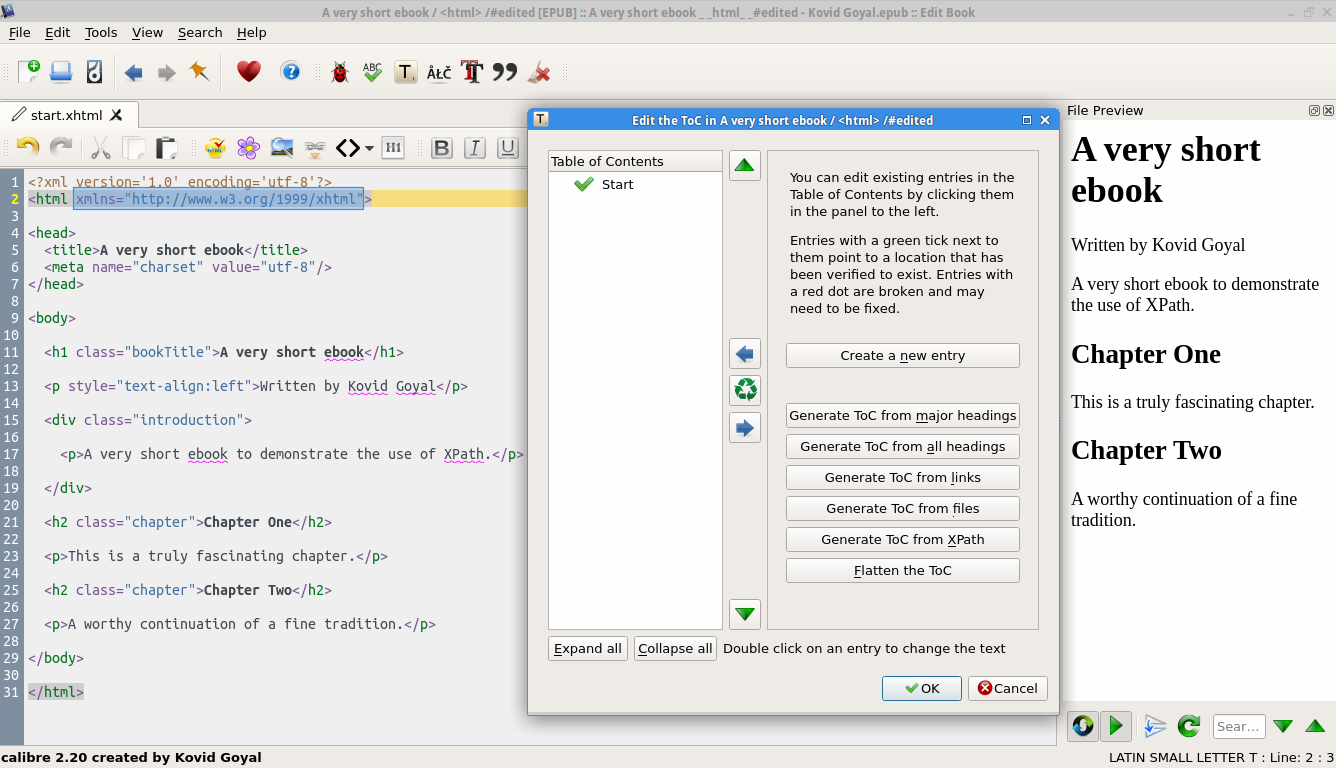Image resolution: width=1336 pixels, height=768 pixels.
Task: Click Collapse all in ToC dialog
Action: [675, 648]
